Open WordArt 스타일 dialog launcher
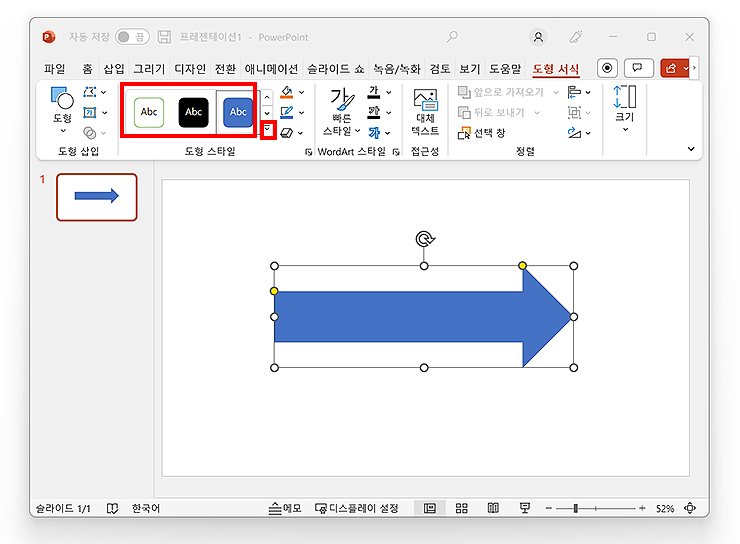 coord(396,151)
